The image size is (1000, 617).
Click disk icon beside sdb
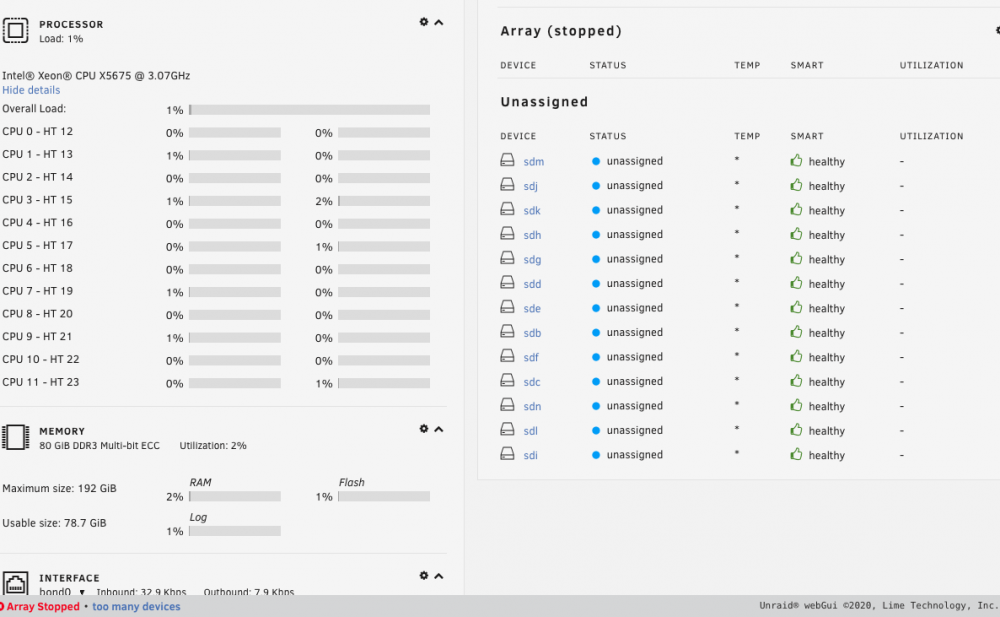[507, 331]
